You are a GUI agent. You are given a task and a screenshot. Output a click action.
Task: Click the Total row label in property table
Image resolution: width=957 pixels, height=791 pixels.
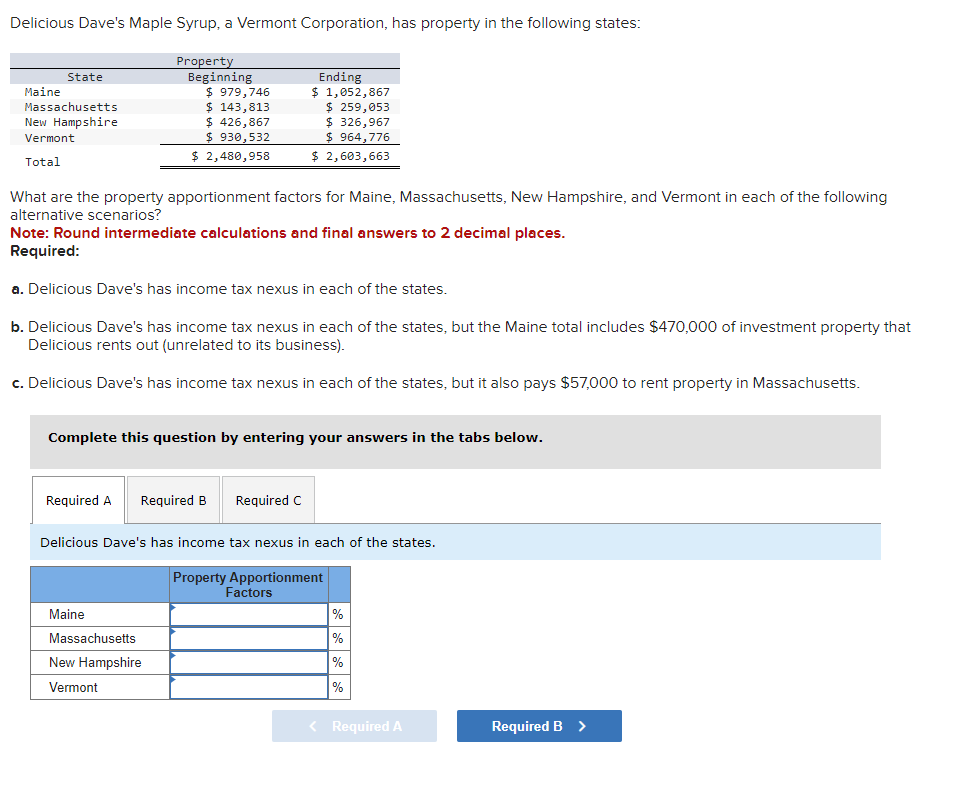click(43, 162)
